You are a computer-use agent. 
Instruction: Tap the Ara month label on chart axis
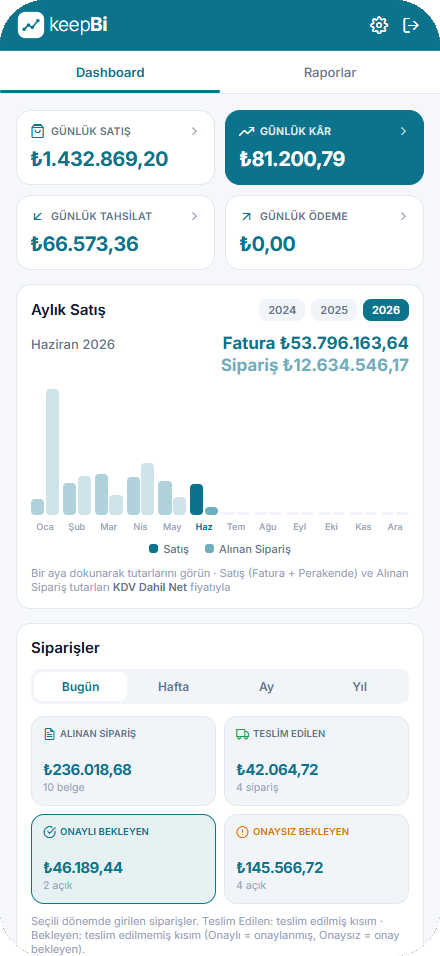coord(395,527)
